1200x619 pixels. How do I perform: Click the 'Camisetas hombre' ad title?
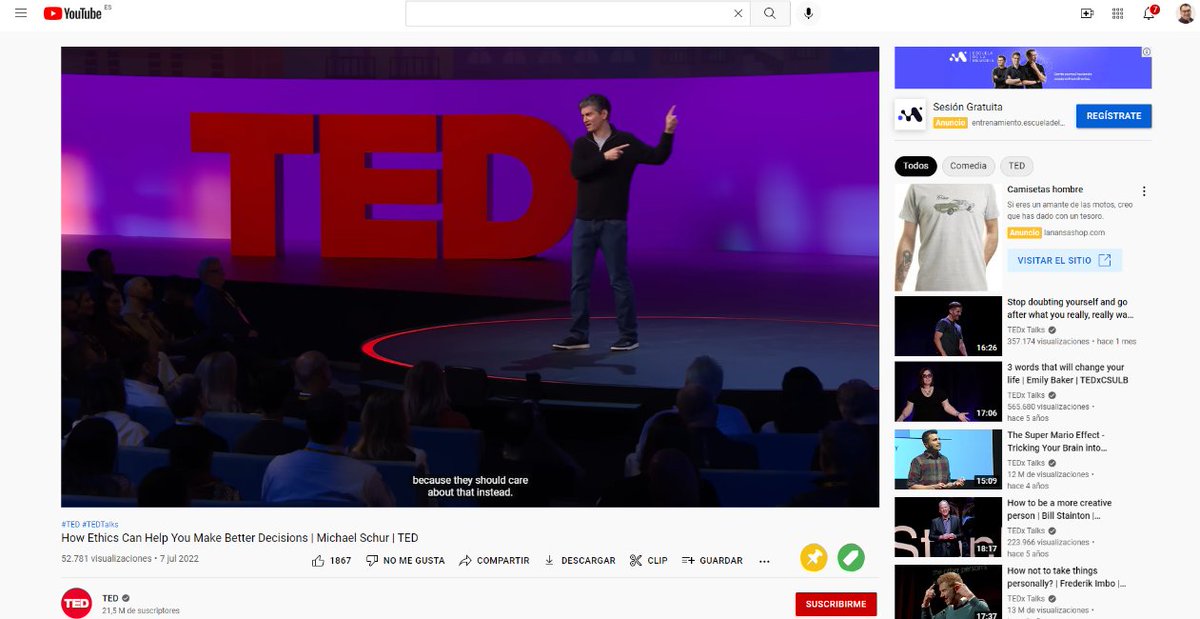tap(1045, 189)
